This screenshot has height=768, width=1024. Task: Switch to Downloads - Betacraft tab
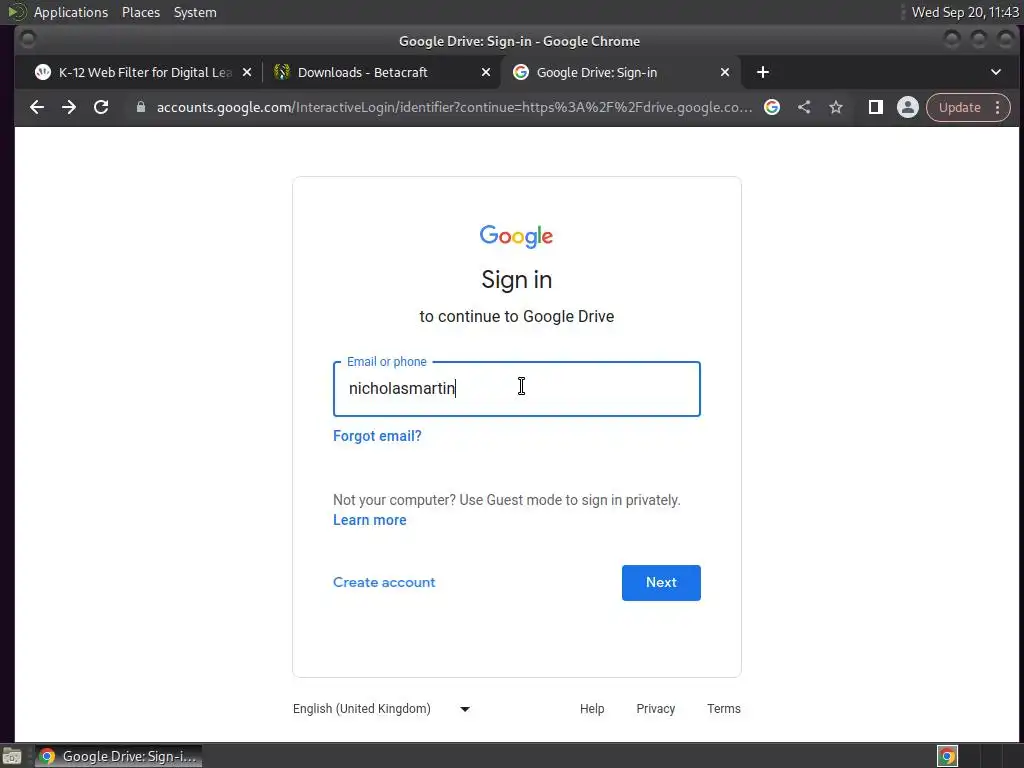[382, 72]
